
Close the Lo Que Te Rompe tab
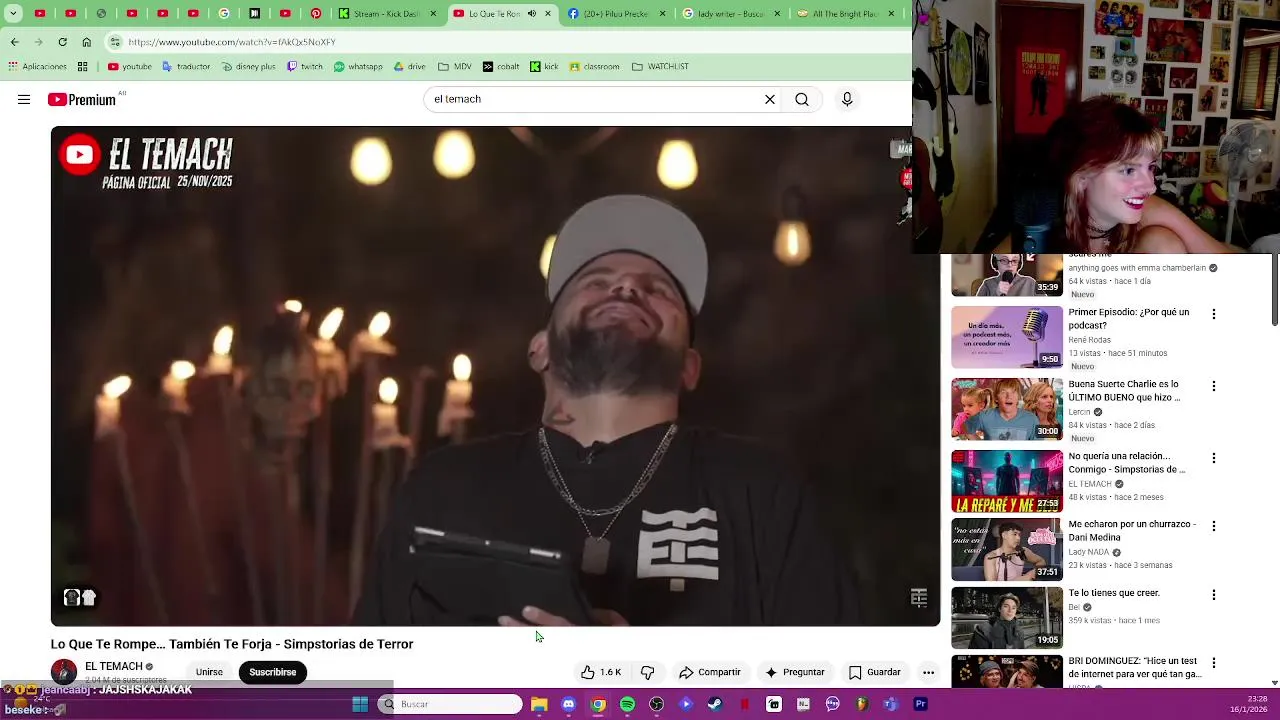(547, 14)
